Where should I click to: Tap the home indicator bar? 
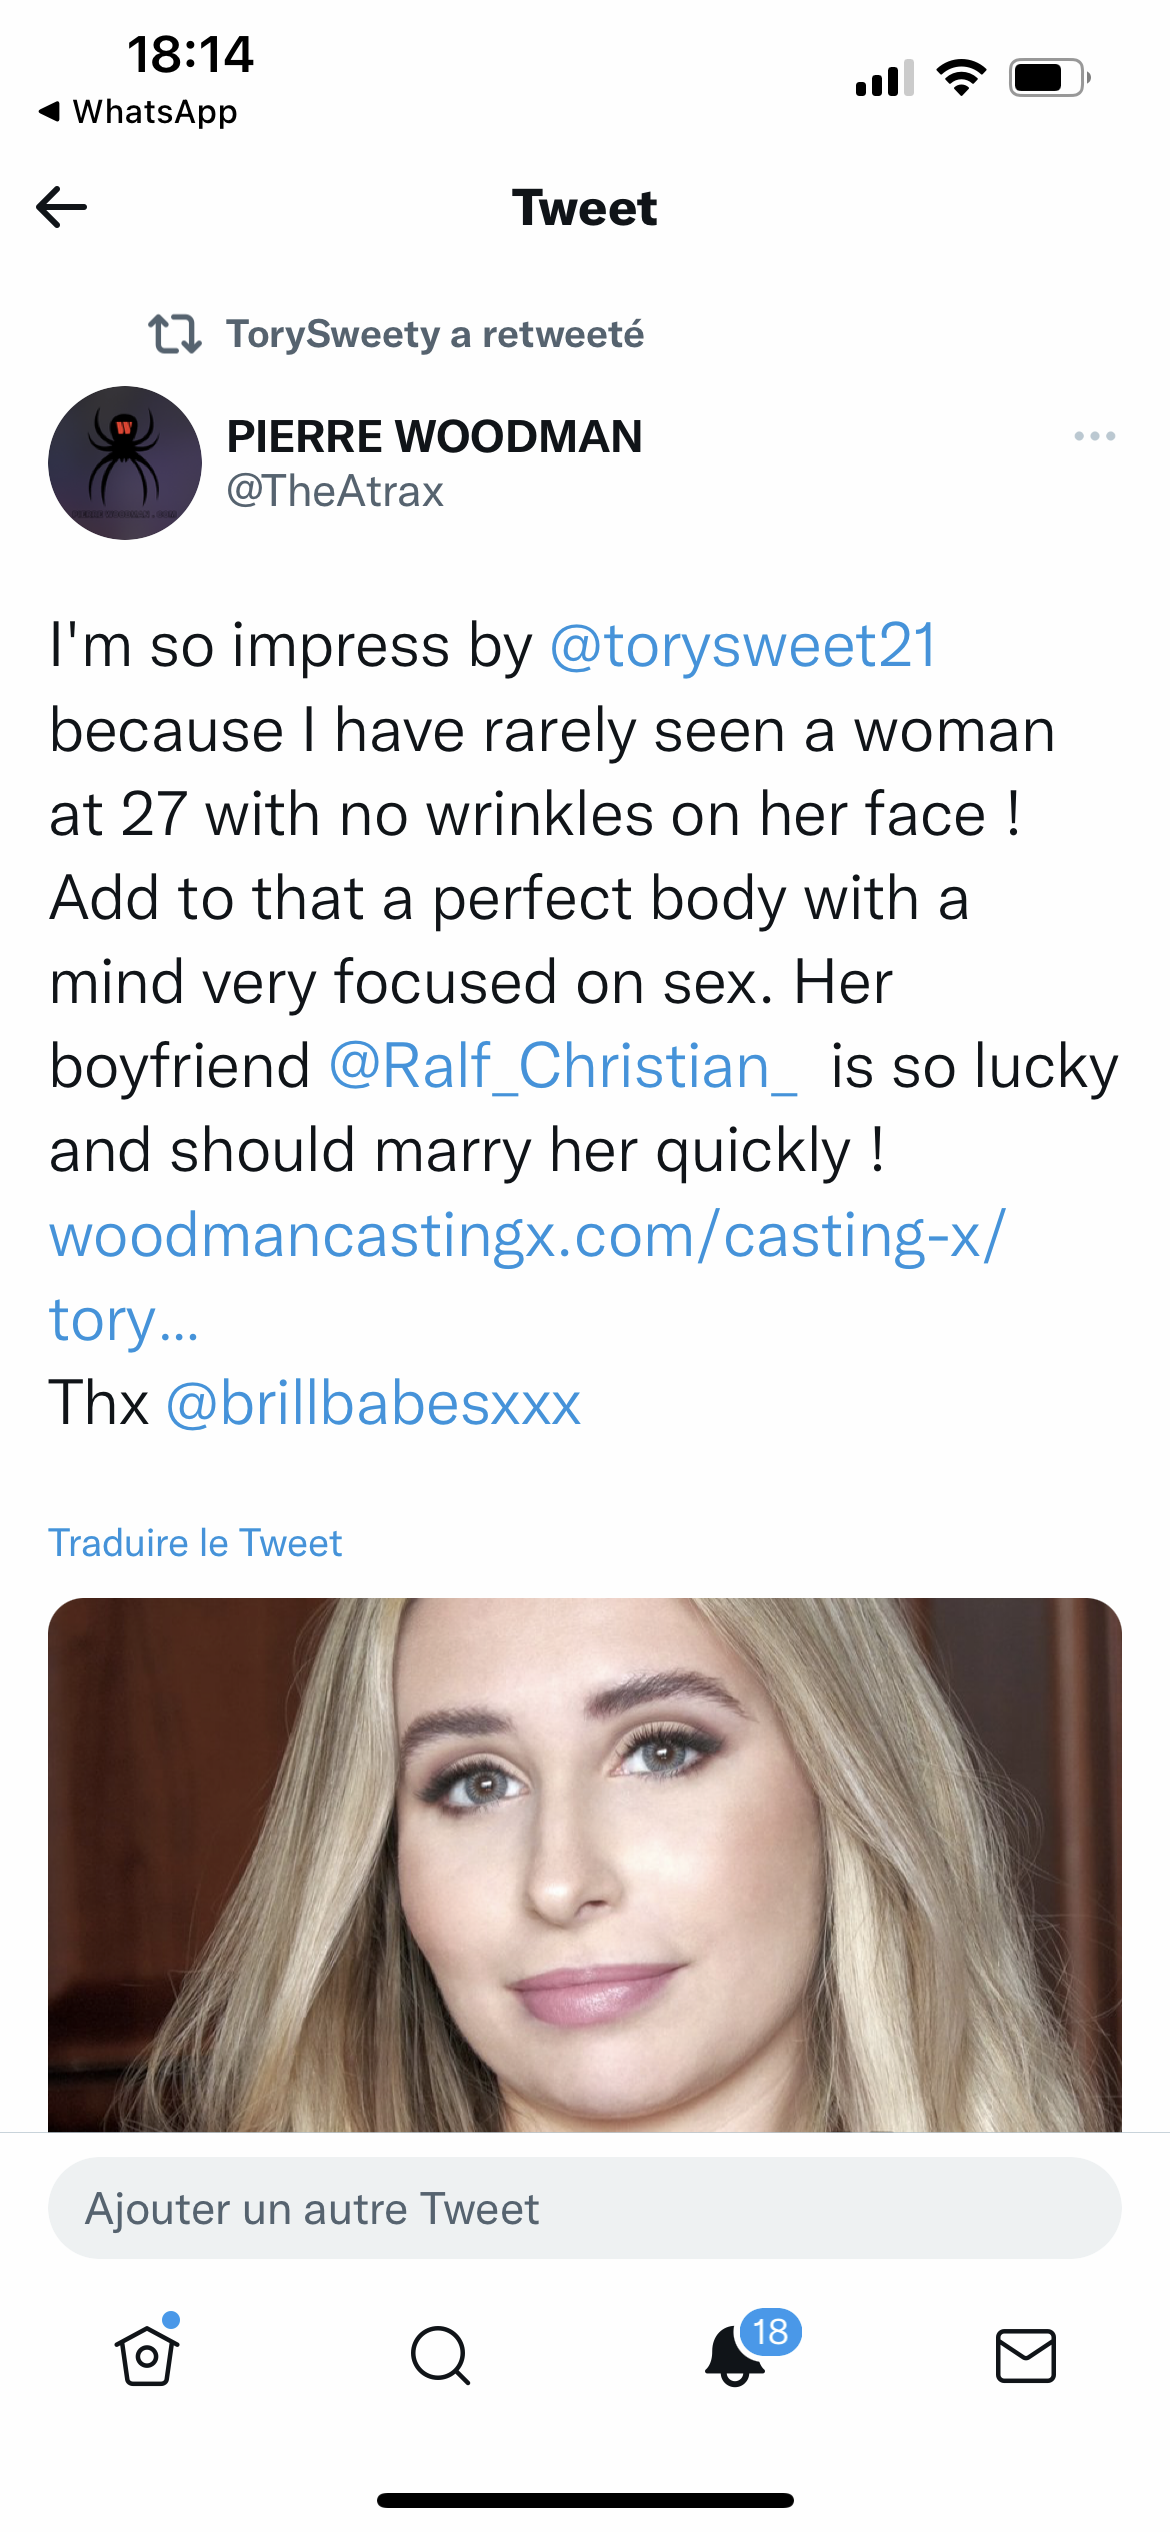pyautogui.click(x=585, y=2500)
